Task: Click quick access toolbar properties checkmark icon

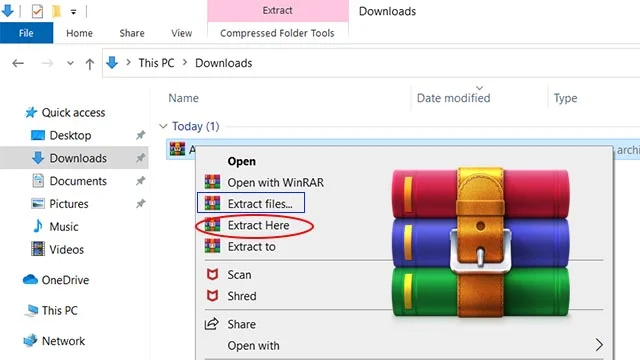Action: coord(37,11)
